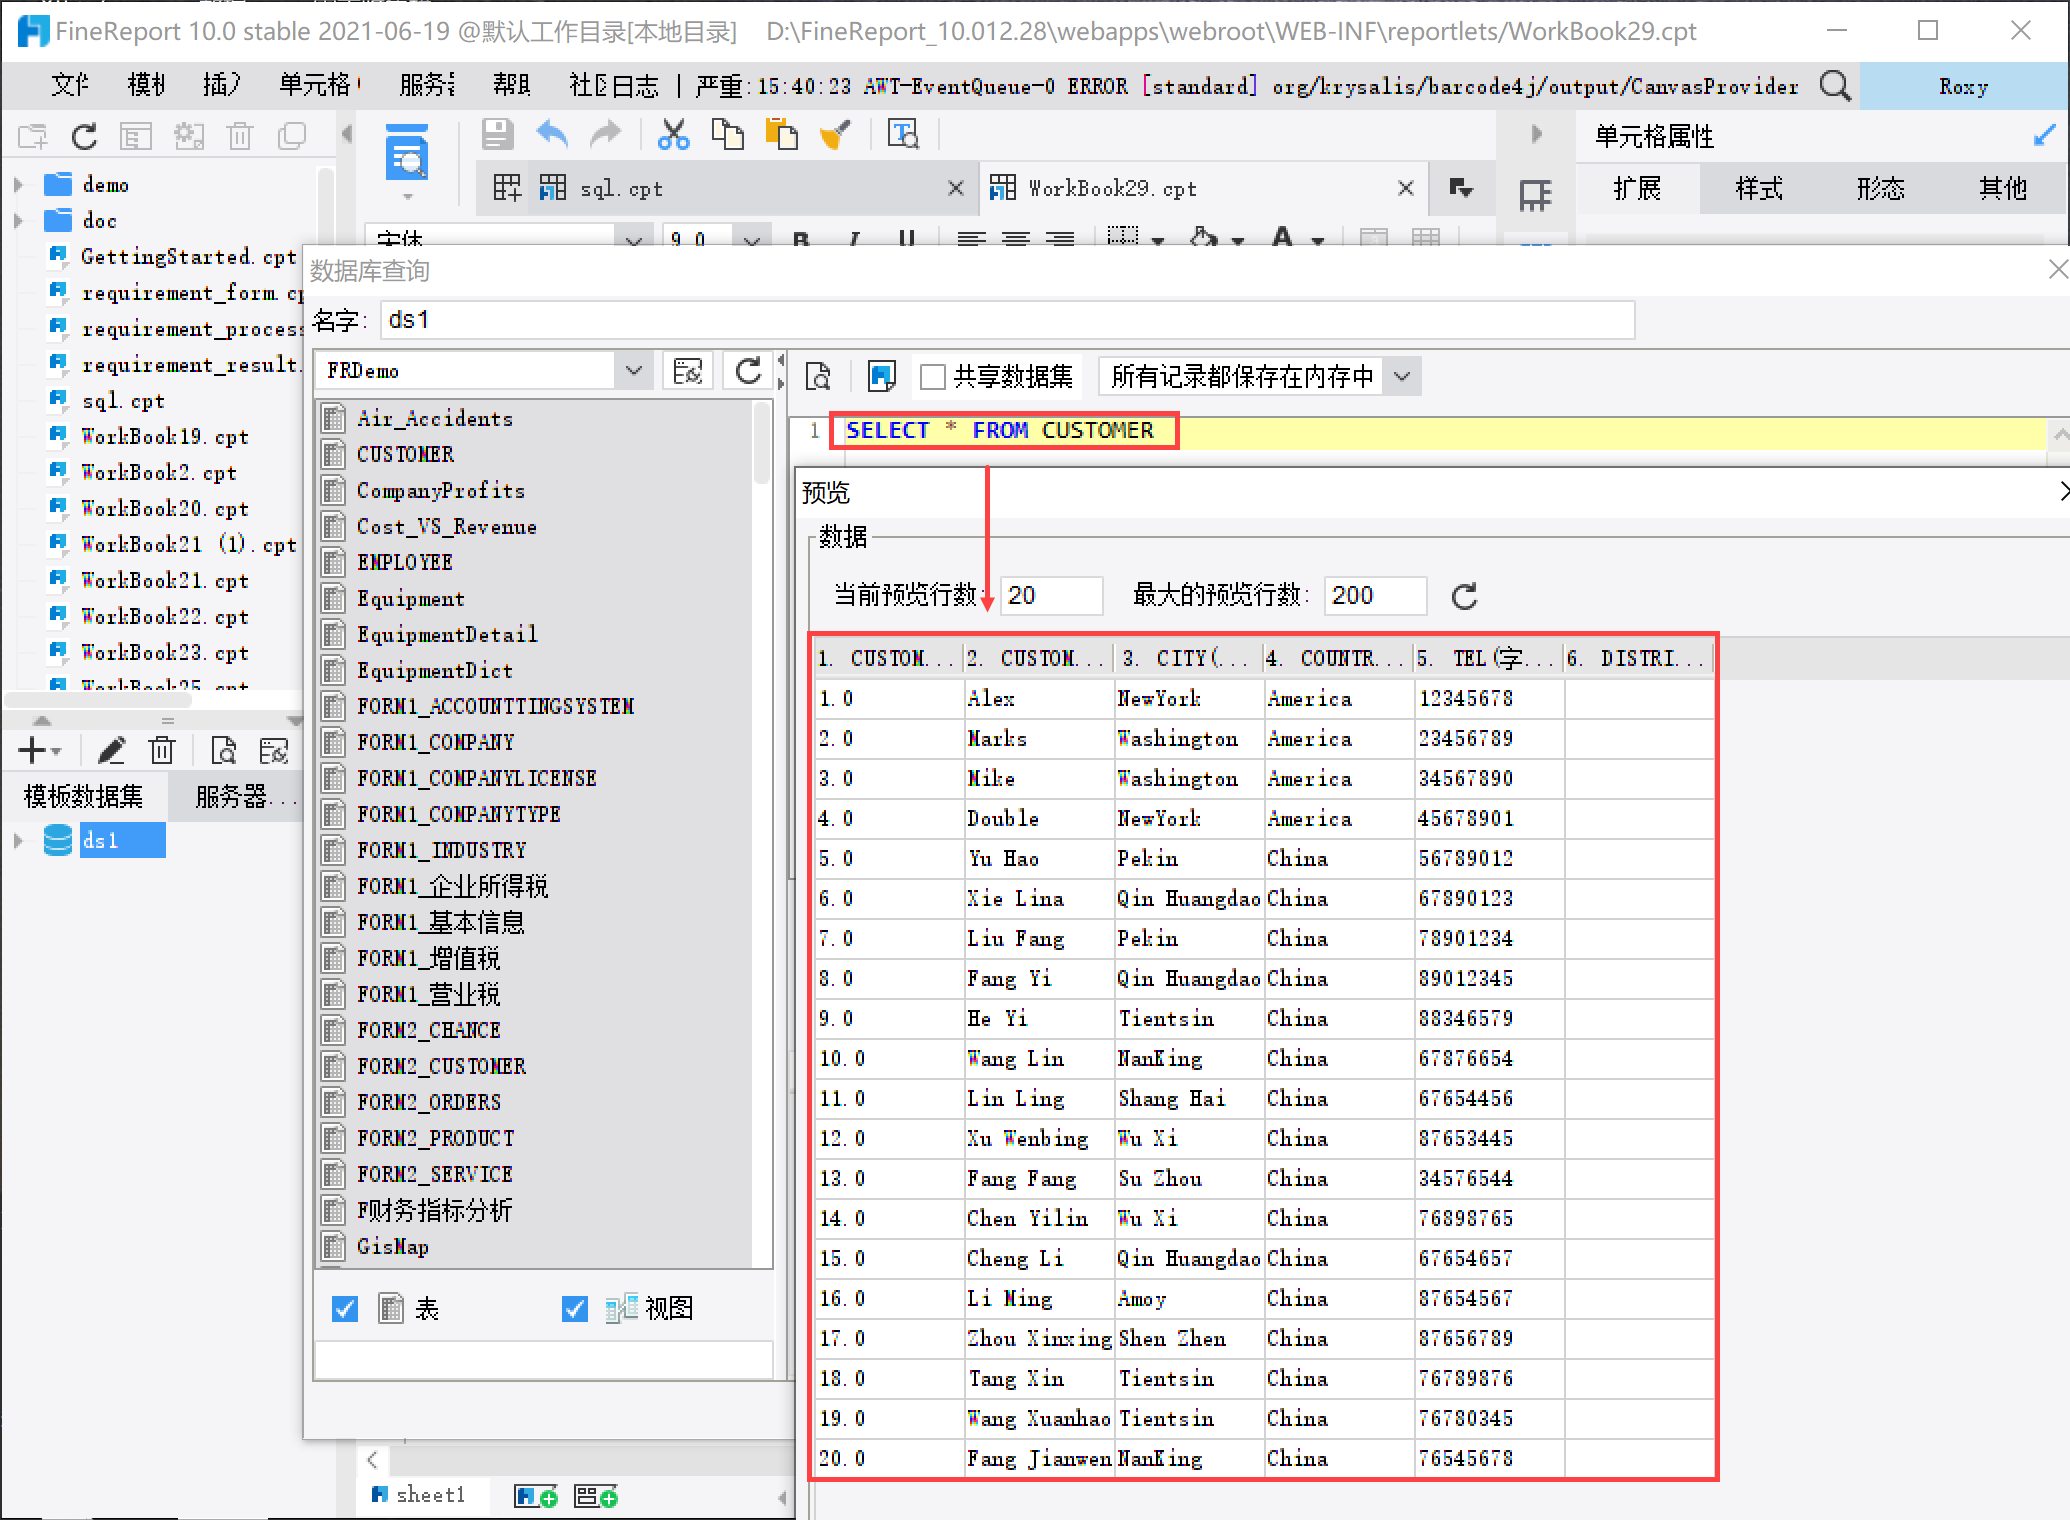The image size is (2070, 1520).
Task: Switch to the sql.cpt tab
Action: [620, 189]
